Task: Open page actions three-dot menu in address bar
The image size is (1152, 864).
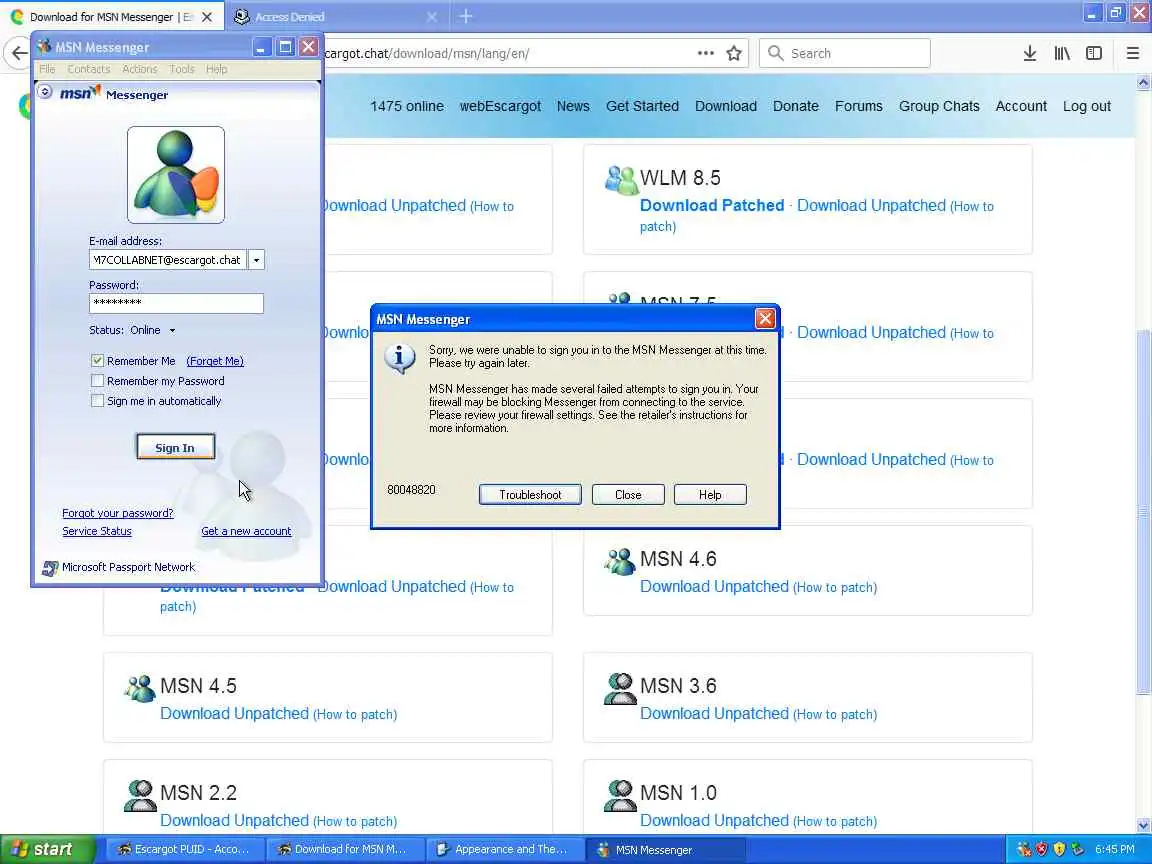Action: point(705,53)
